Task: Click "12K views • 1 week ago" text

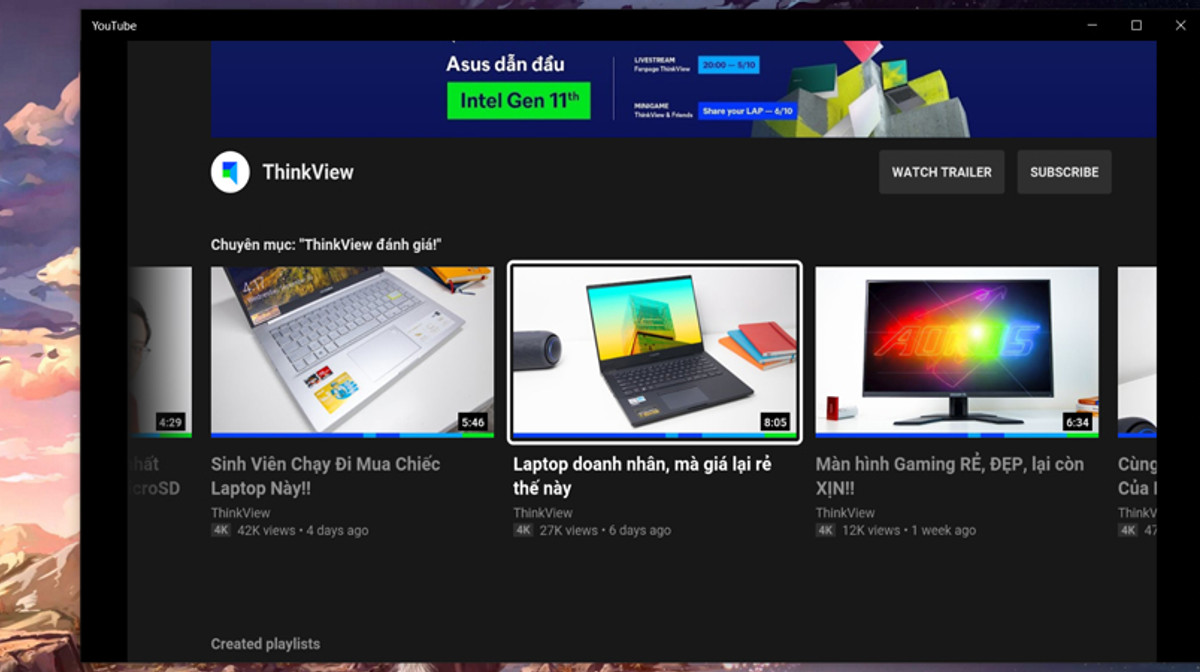Action: (908, 530)
